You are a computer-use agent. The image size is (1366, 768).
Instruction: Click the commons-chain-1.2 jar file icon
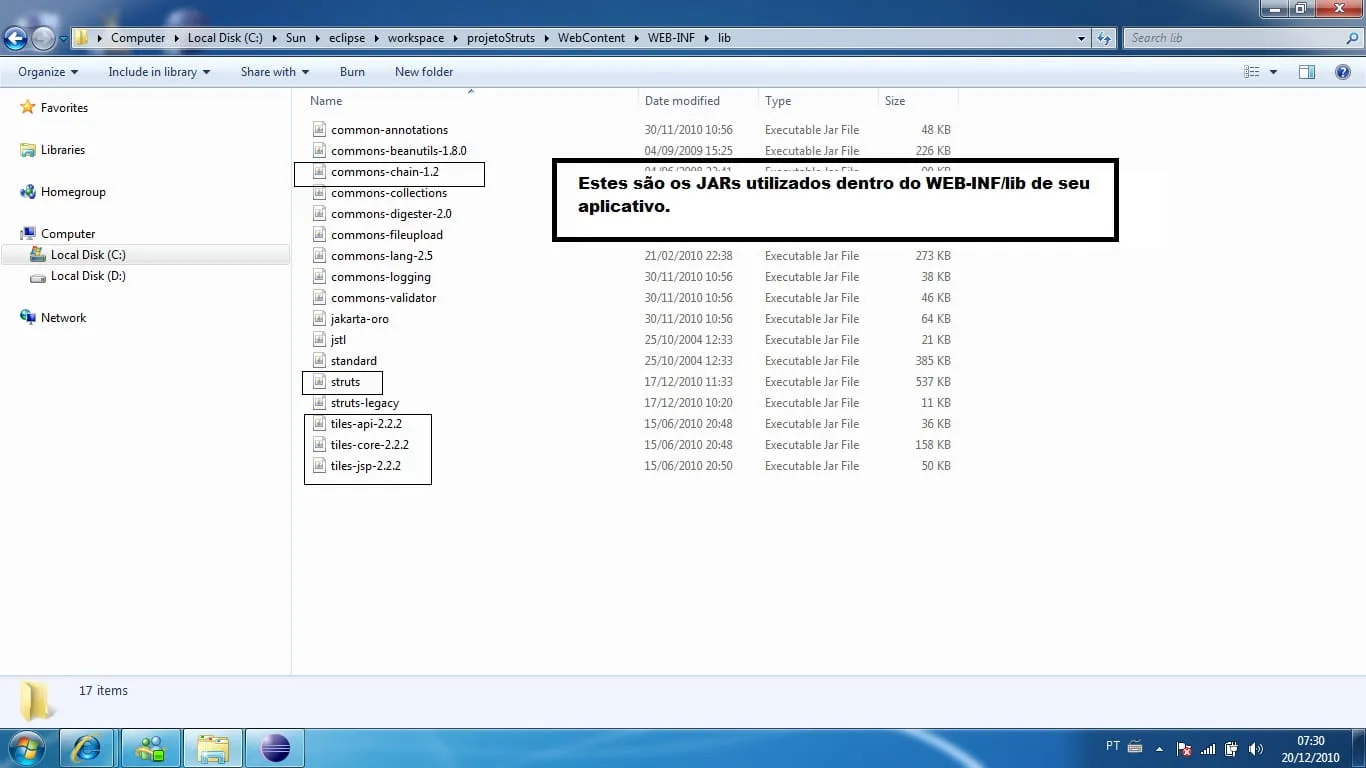coord(319,172)
